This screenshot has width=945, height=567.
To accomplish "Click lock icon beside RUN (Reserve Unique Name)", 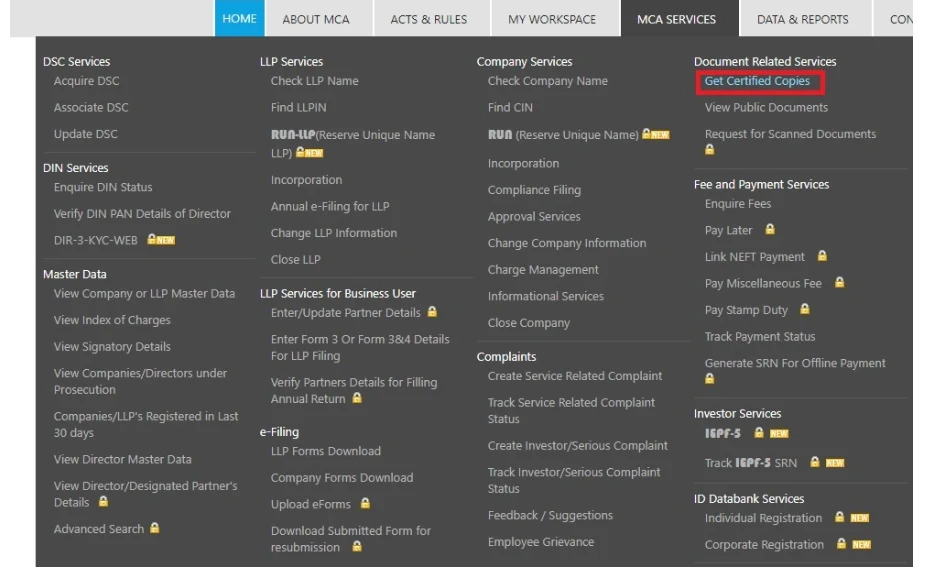I will (x=646, y=133).
